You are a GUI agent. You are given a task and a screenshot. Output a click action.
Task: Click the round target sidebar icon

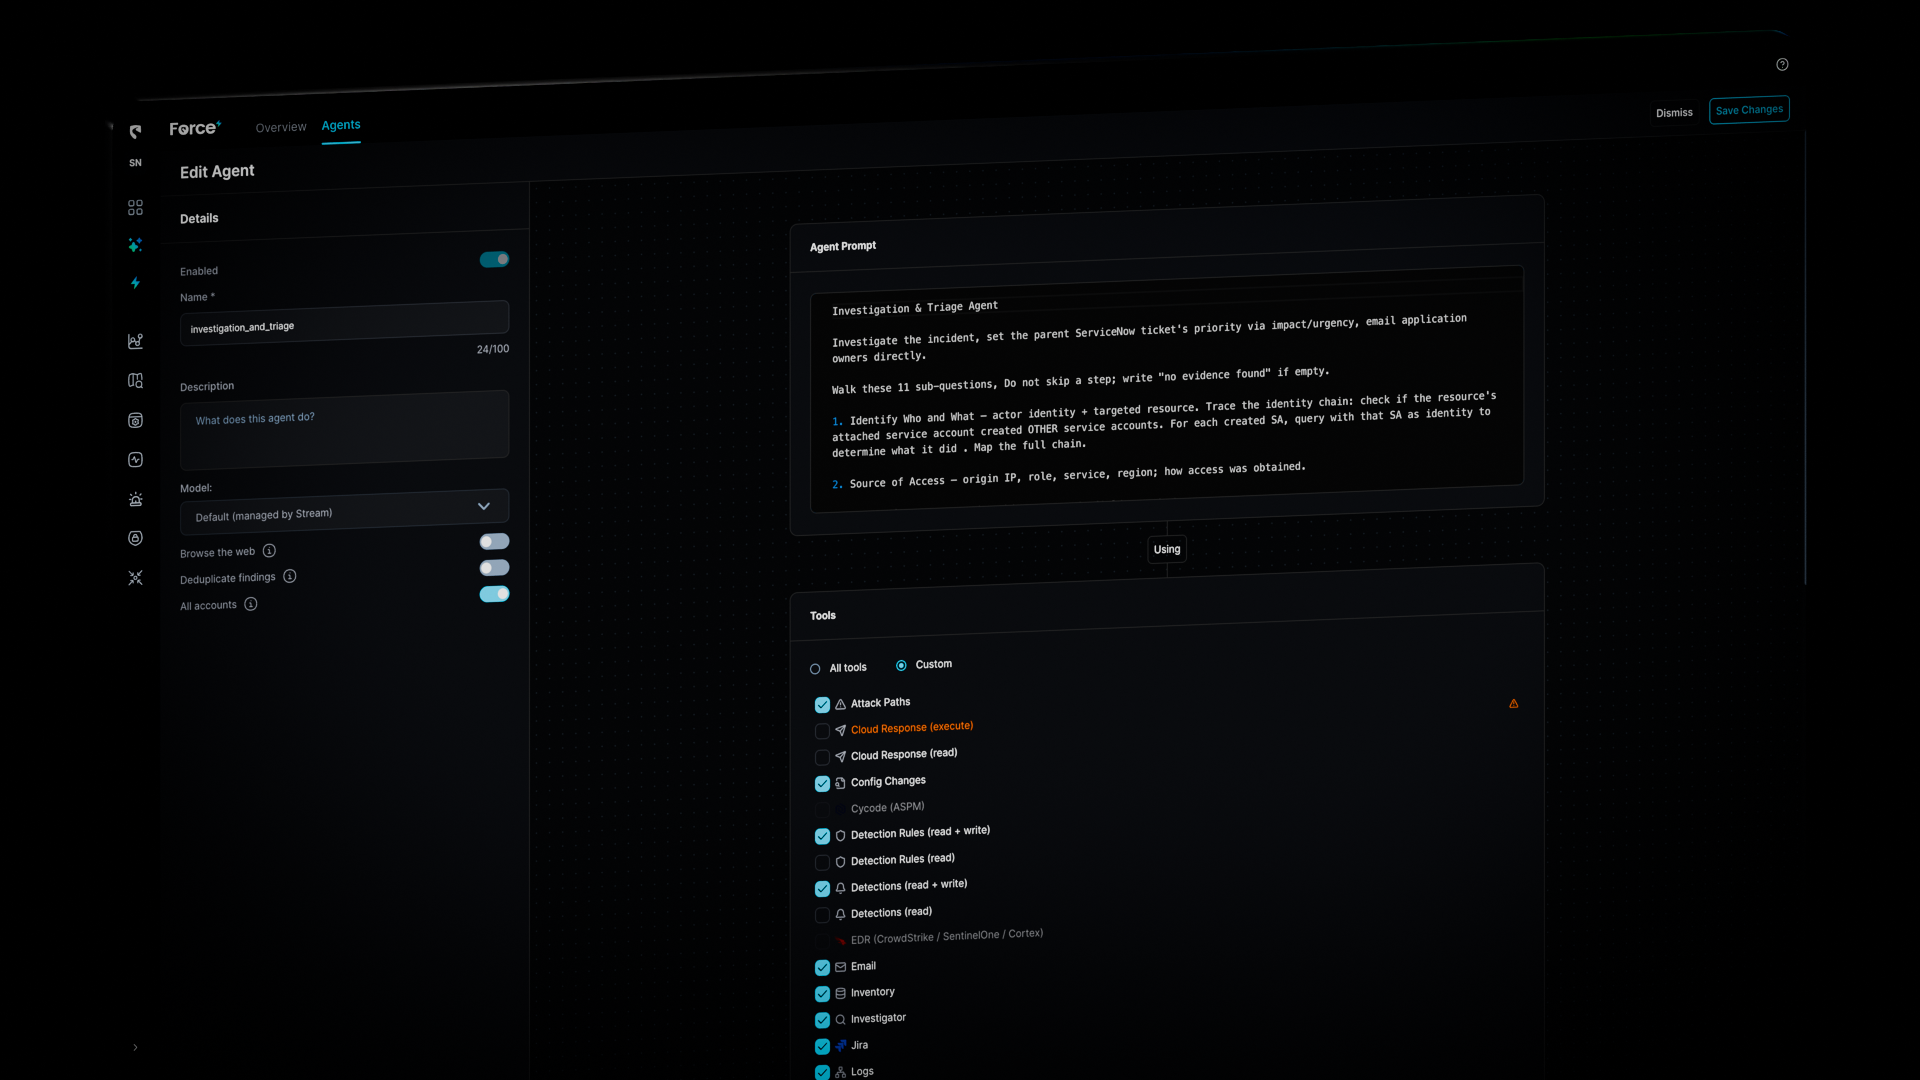tap(135, 421)
